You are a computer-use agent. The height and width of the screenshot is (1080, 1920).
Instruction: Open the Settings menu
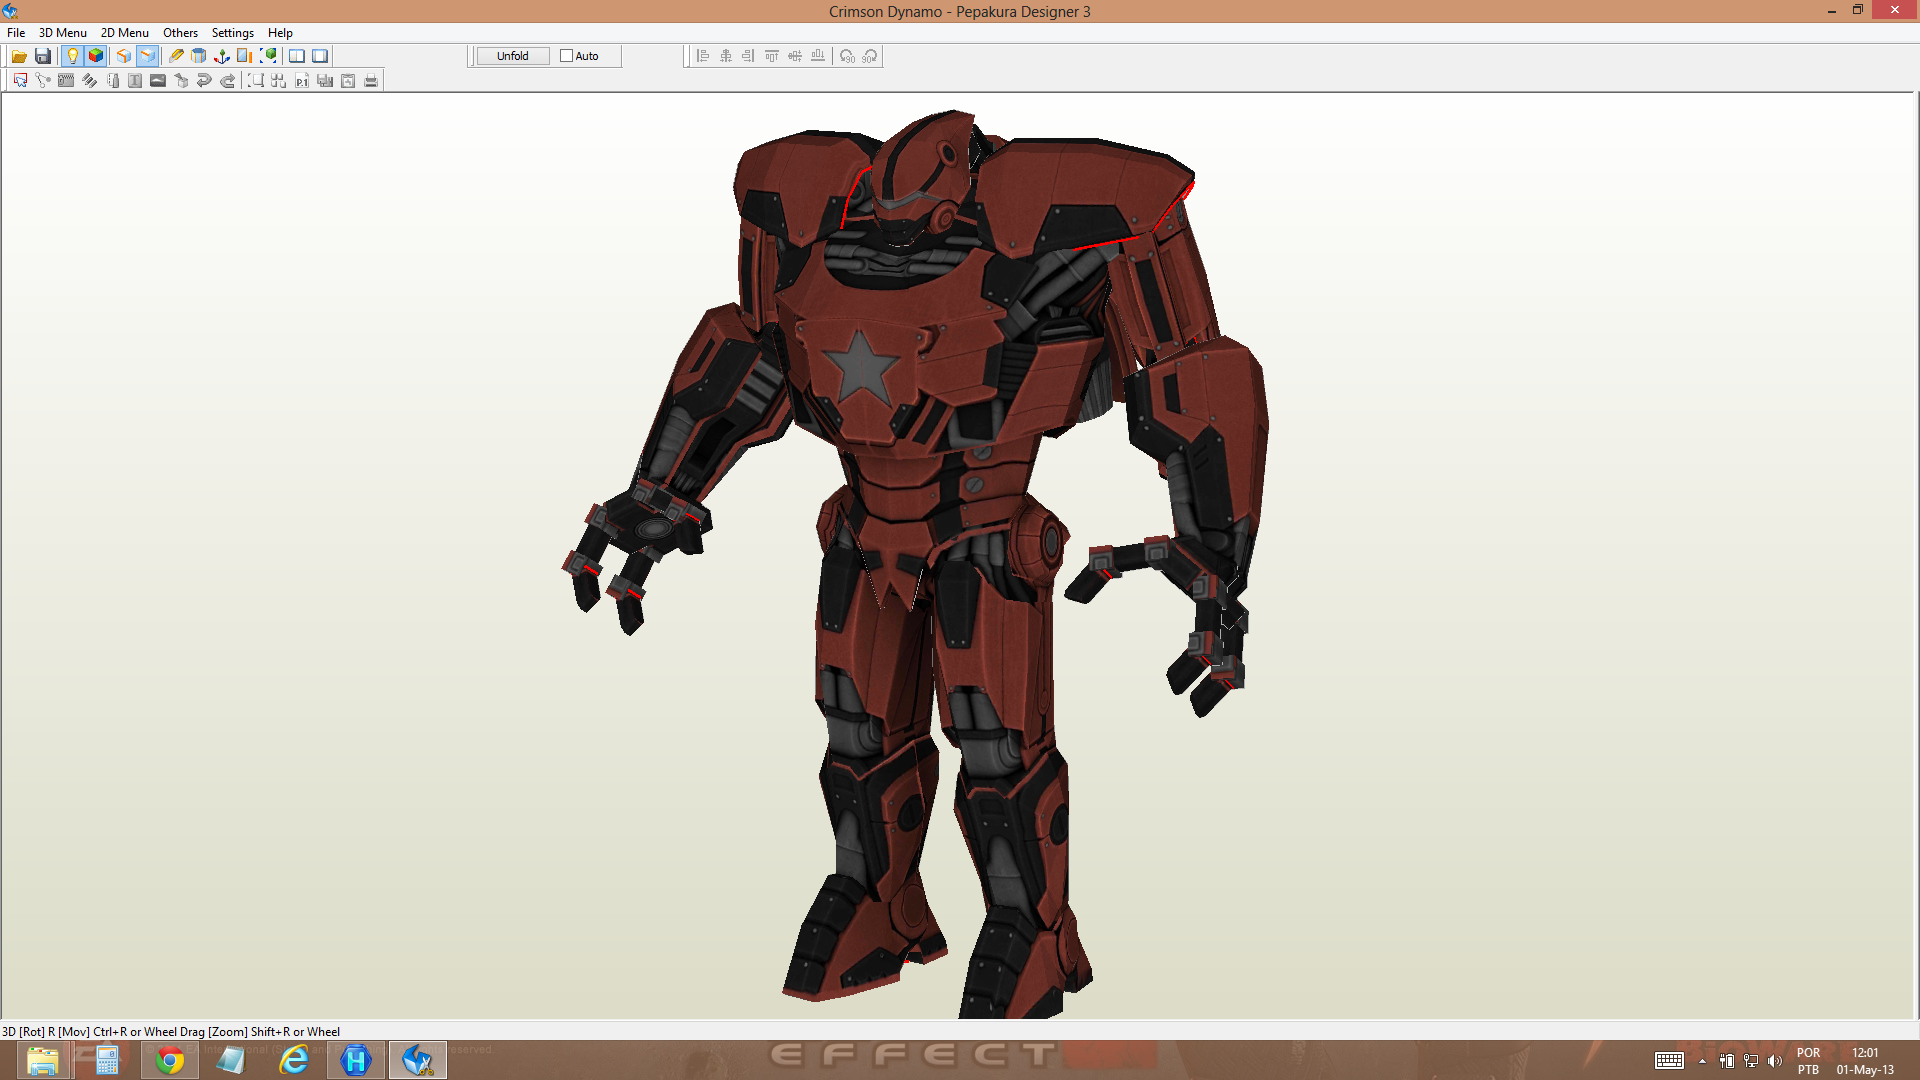tap(233, 33)
